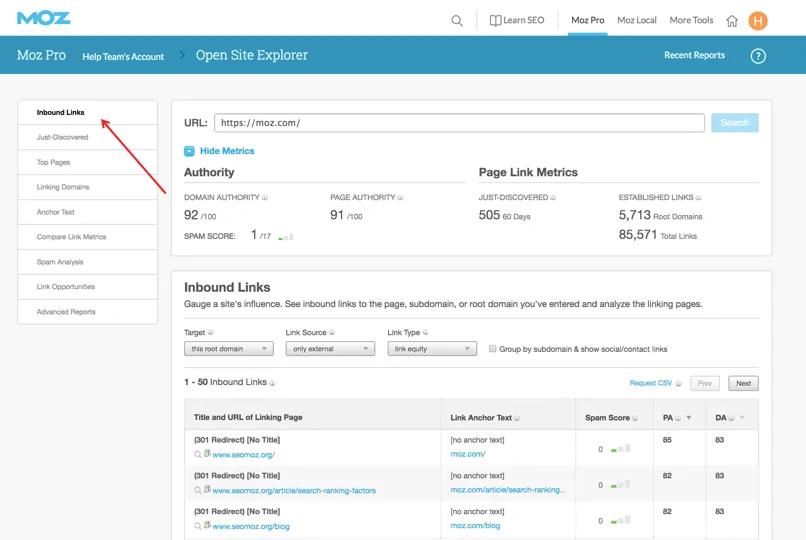Click the Request CSV info icon
The height and width of the screenshot is (540, 806).
point(679,384)
